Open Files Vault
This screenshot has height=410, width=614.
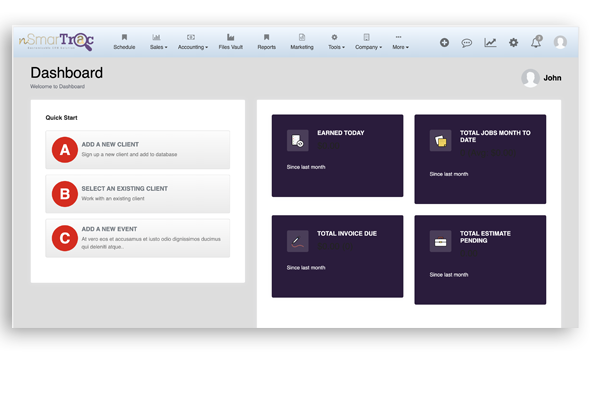click(231, 42)
